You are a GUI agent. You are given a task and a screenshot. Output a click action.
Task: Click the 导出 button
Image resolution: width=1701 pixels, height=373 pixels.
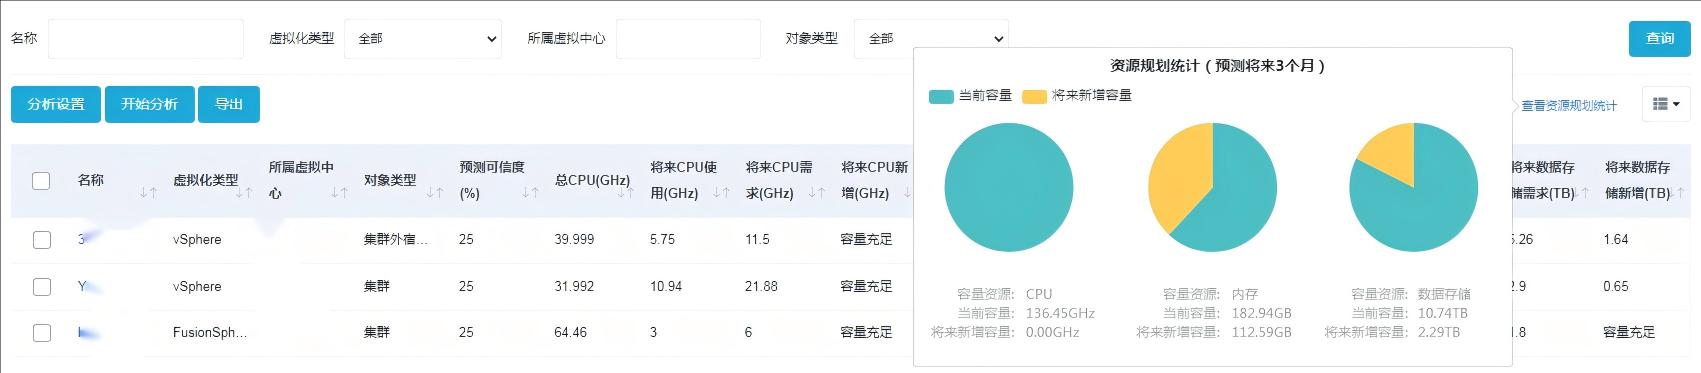(229, 104)
